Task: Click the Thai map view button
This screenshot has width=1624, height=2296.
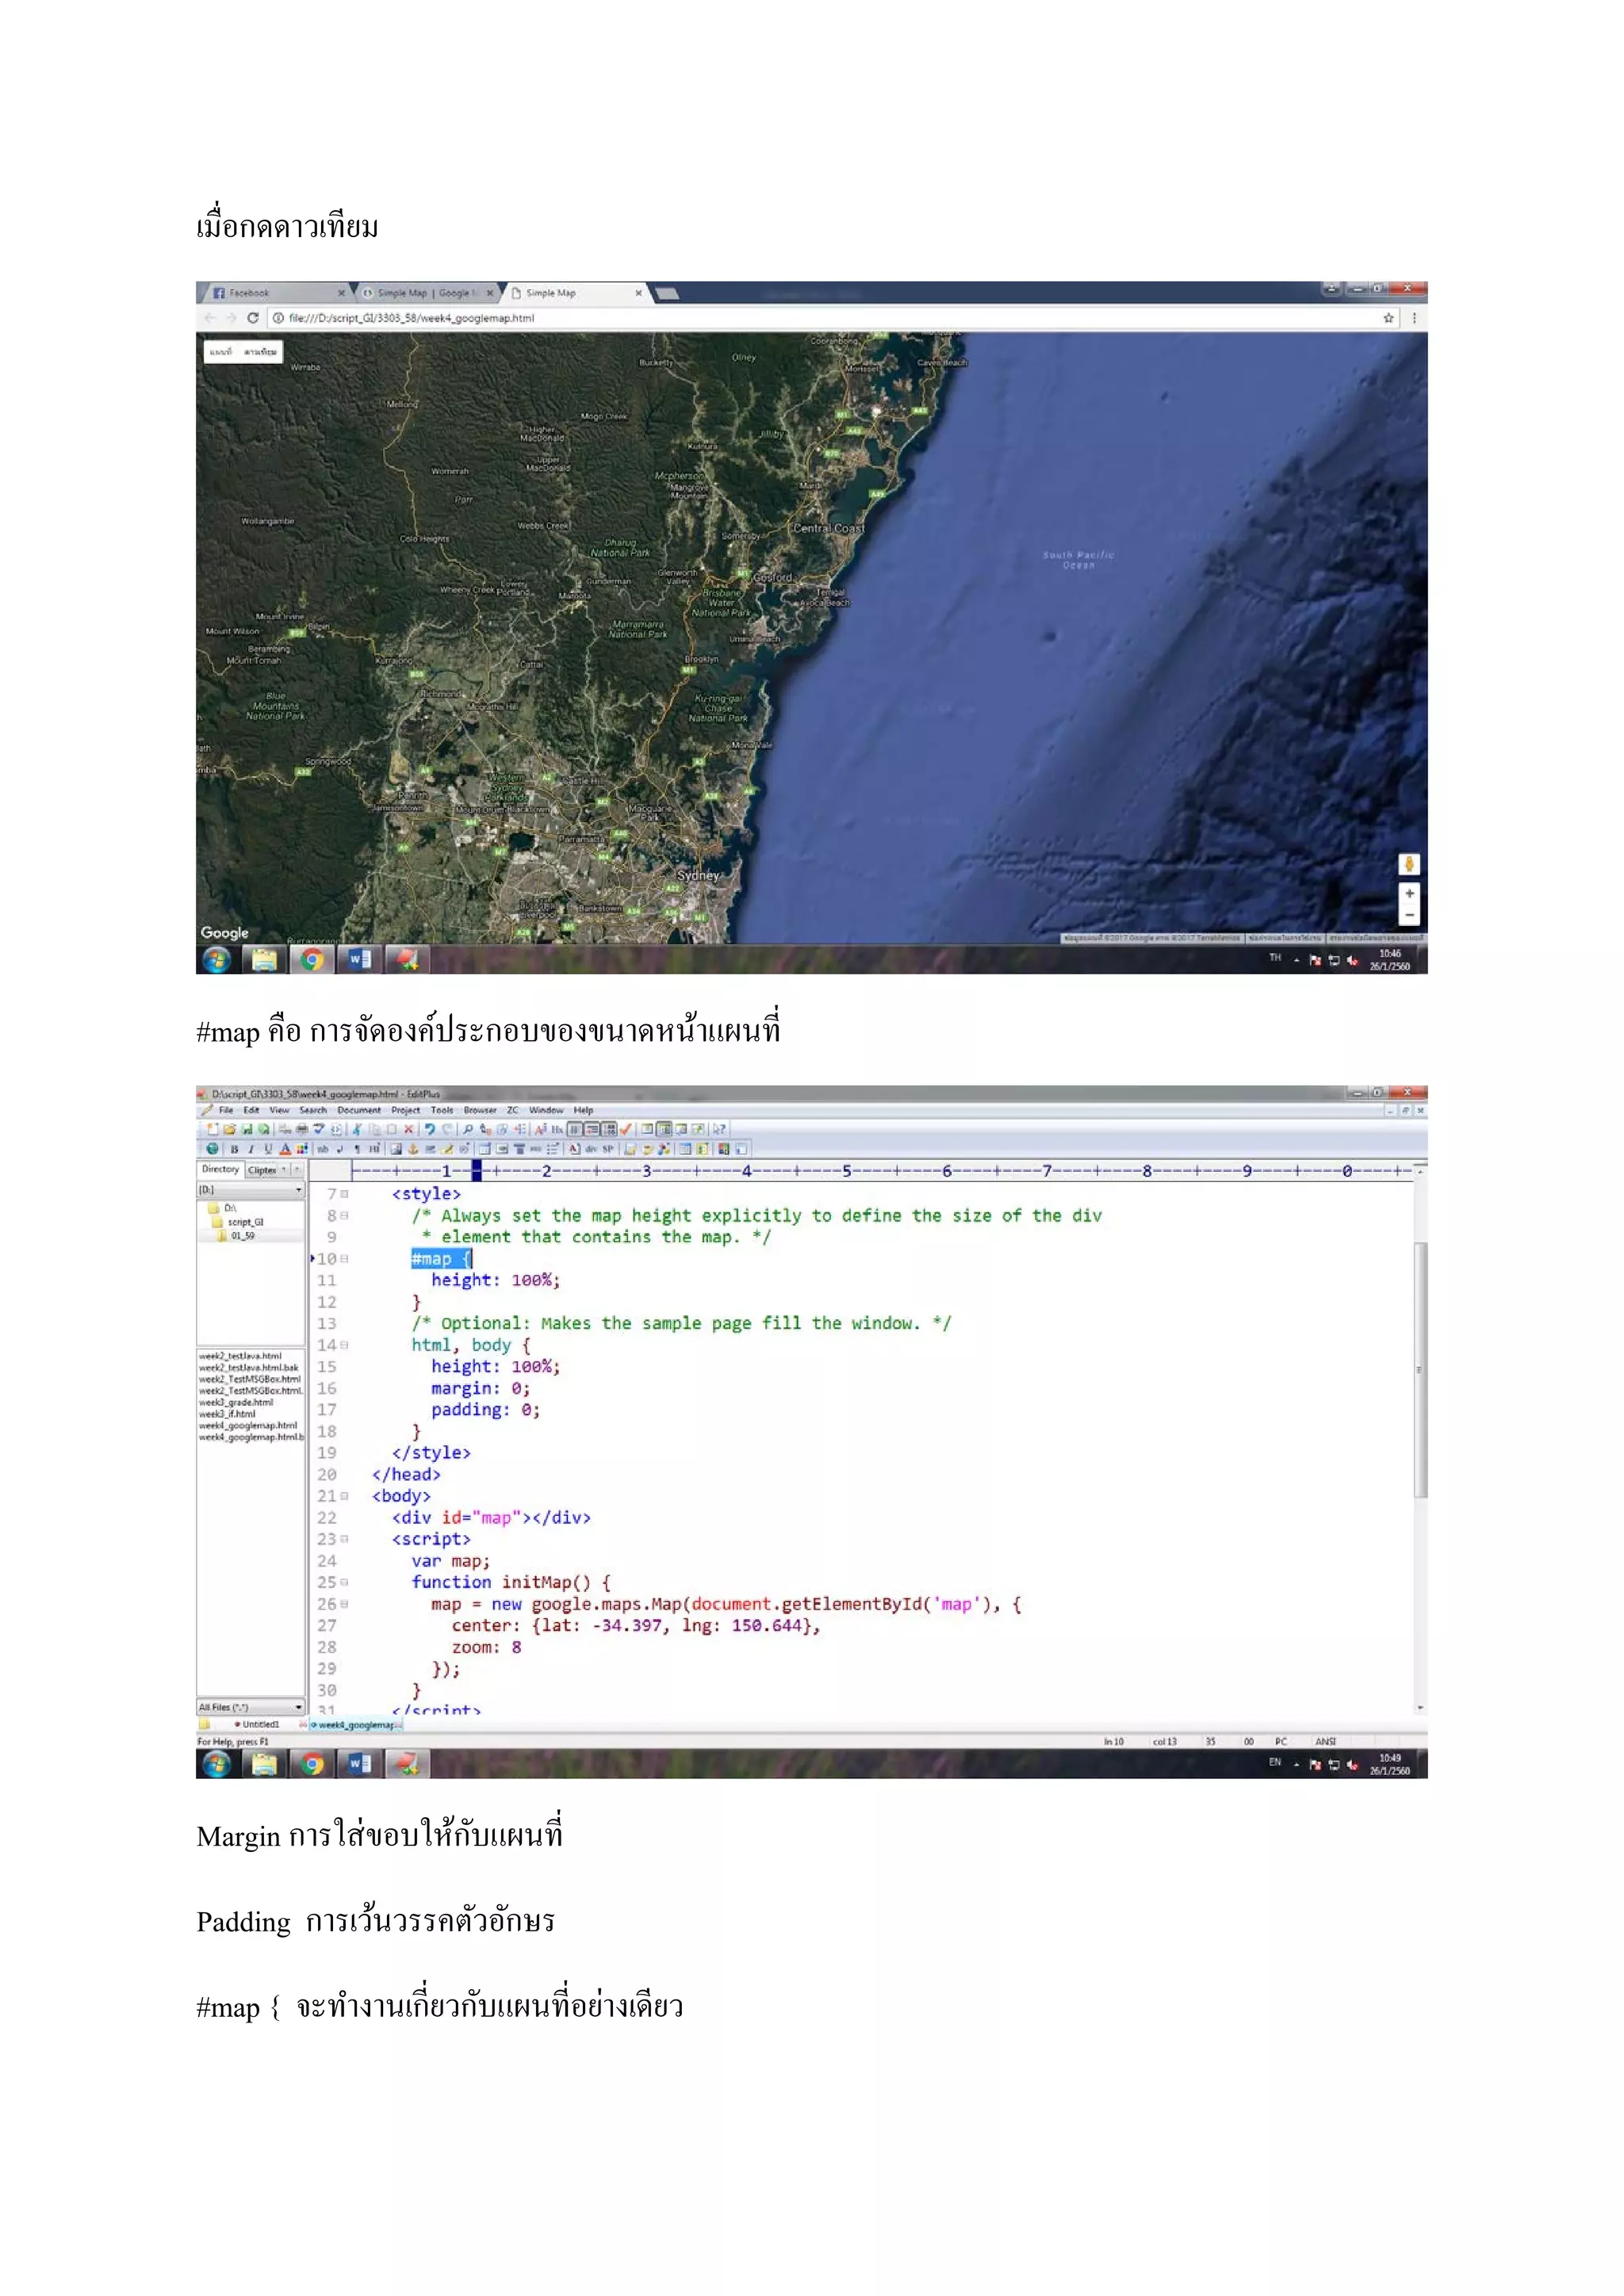Action: 221,352
